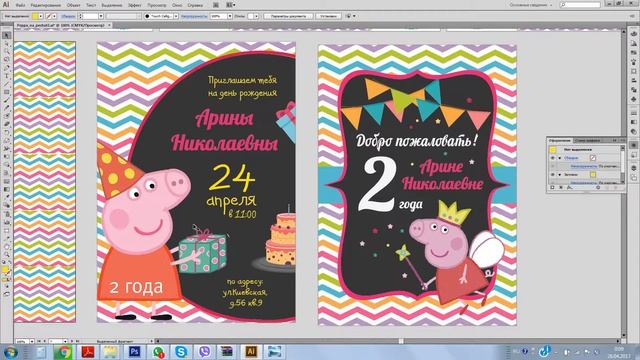
Task: Select the Paintbrush tool
Action: 7,100
